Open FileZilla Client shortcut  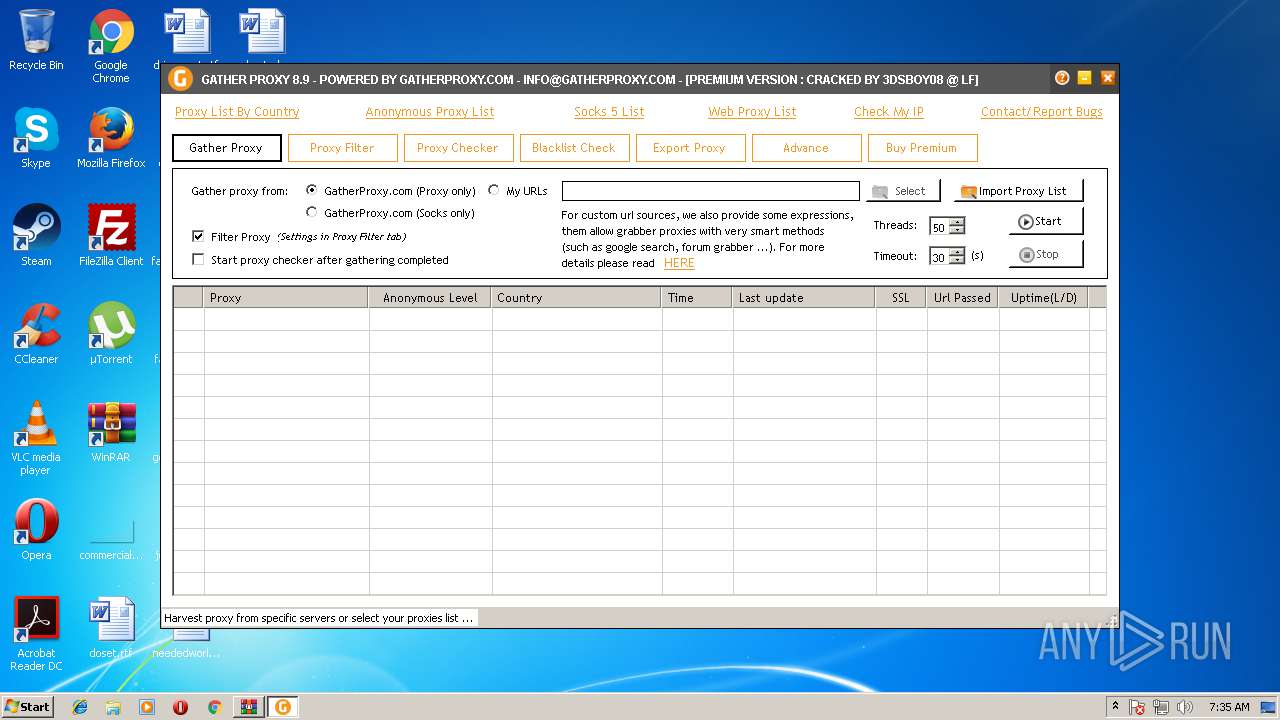(x=111, y=236)
